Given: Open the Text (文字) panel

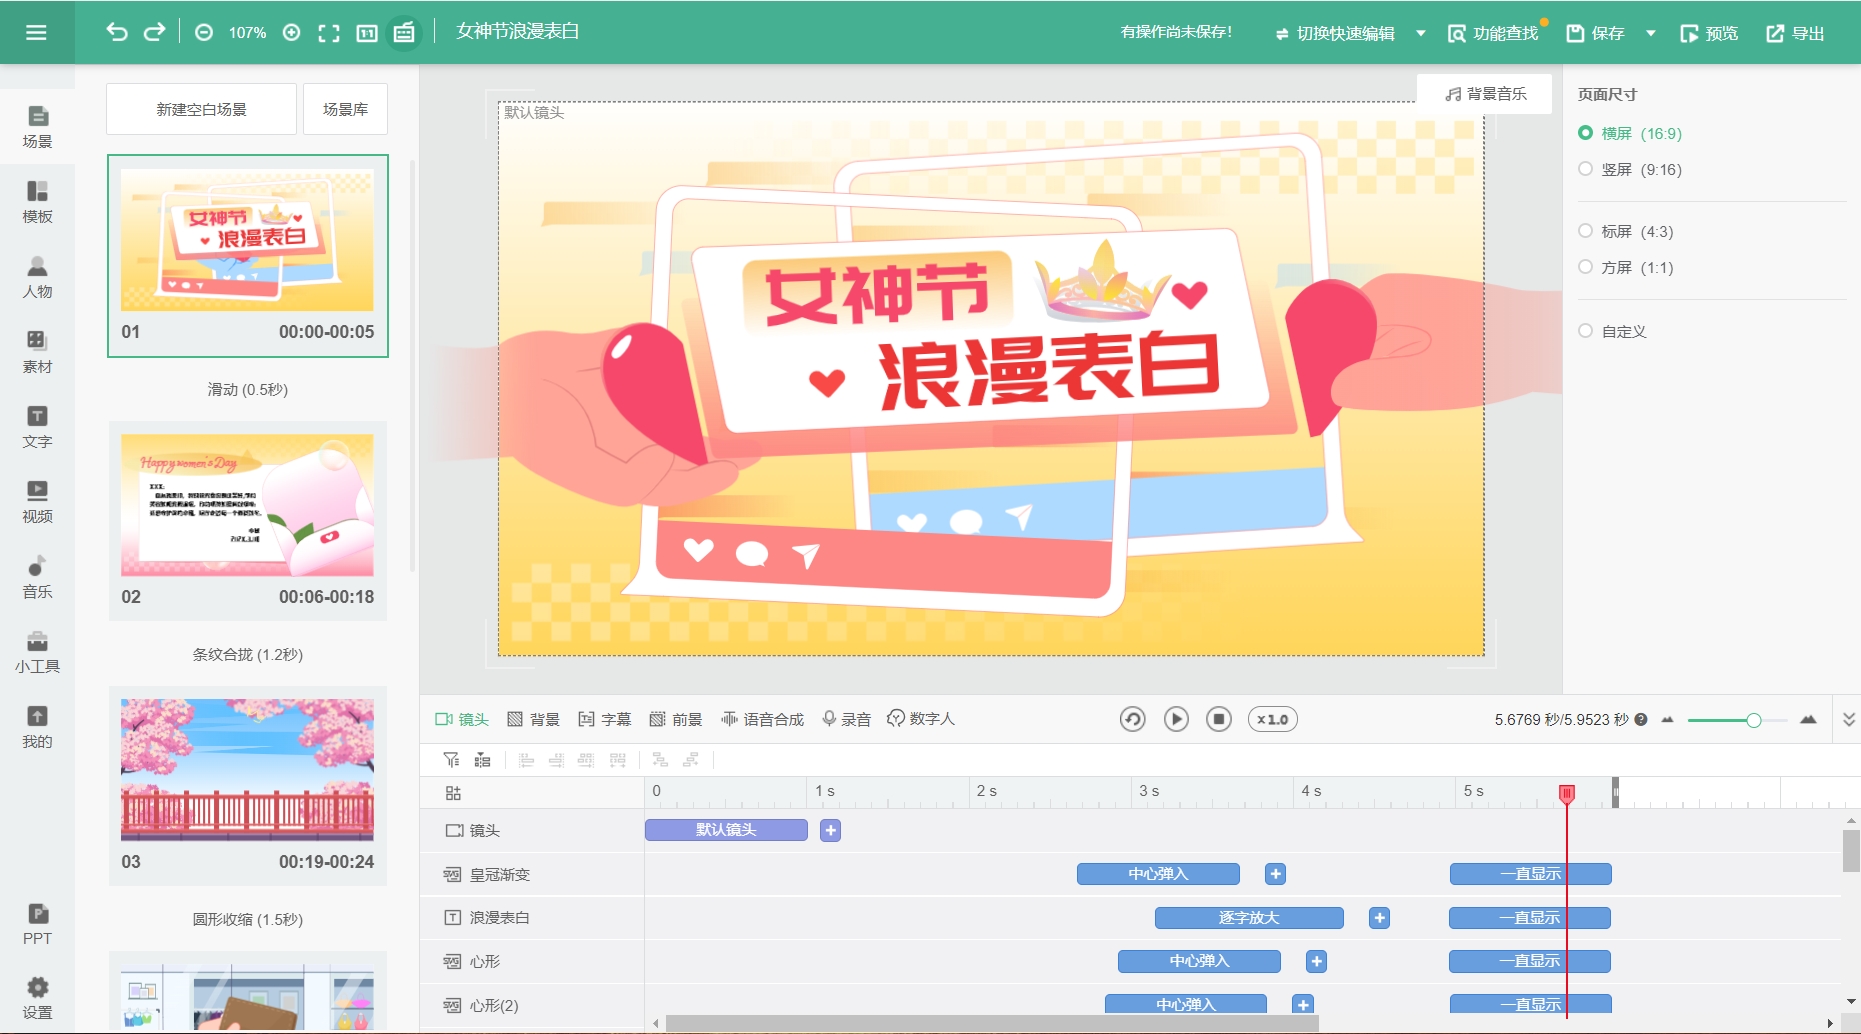Looking at the screenshot, I should (x=37, y=427).
